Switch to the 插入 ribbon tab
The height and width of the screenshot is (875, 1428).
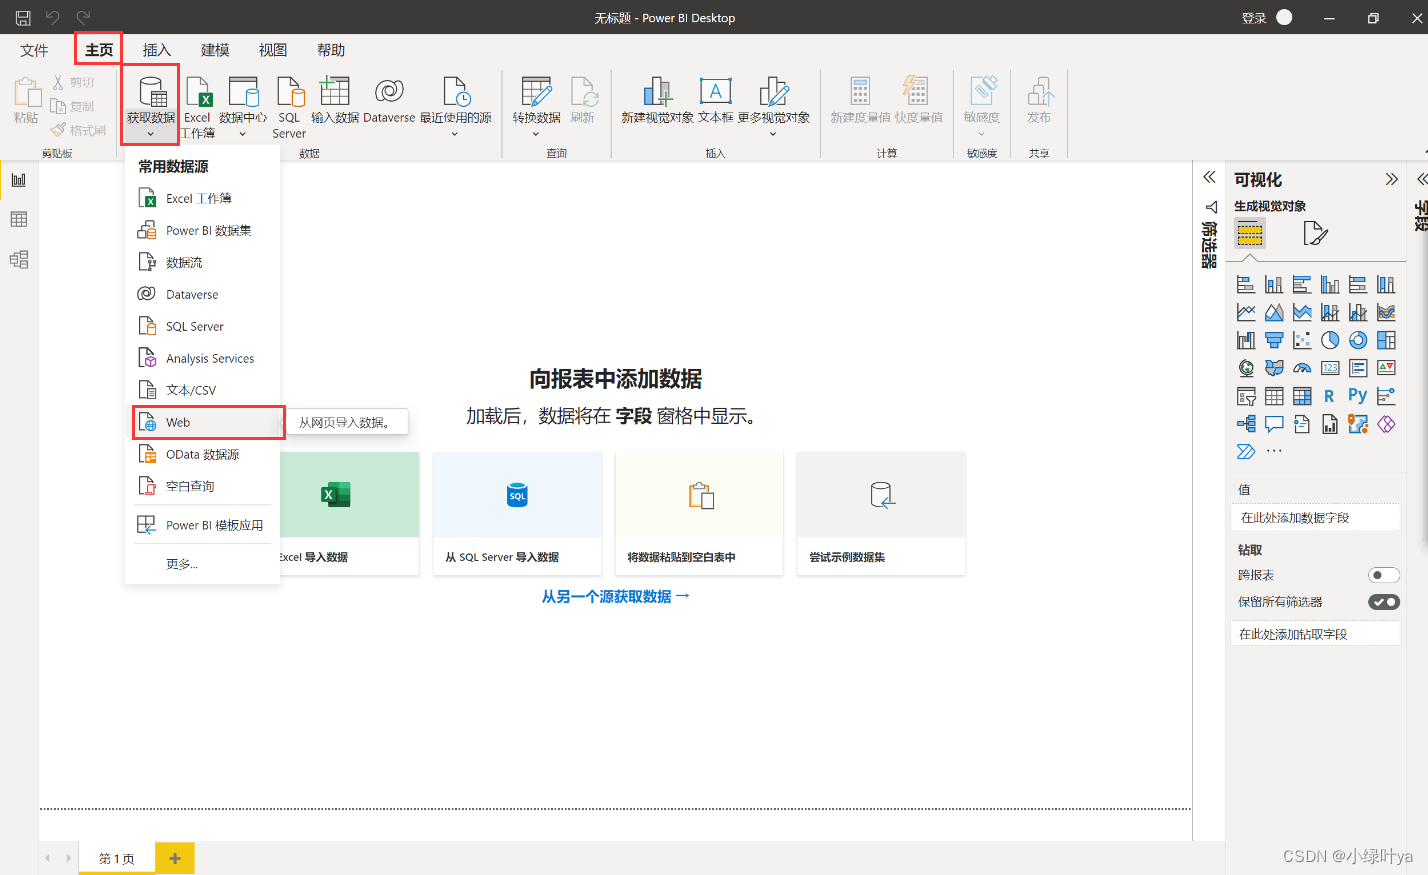pos(155,49)
